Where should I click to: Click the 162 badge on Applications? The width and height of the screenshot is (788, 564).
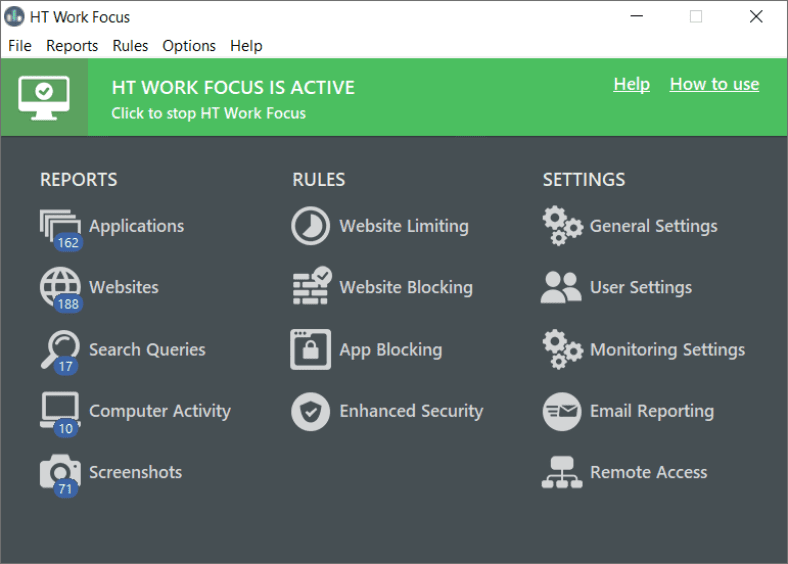point(68,243)
